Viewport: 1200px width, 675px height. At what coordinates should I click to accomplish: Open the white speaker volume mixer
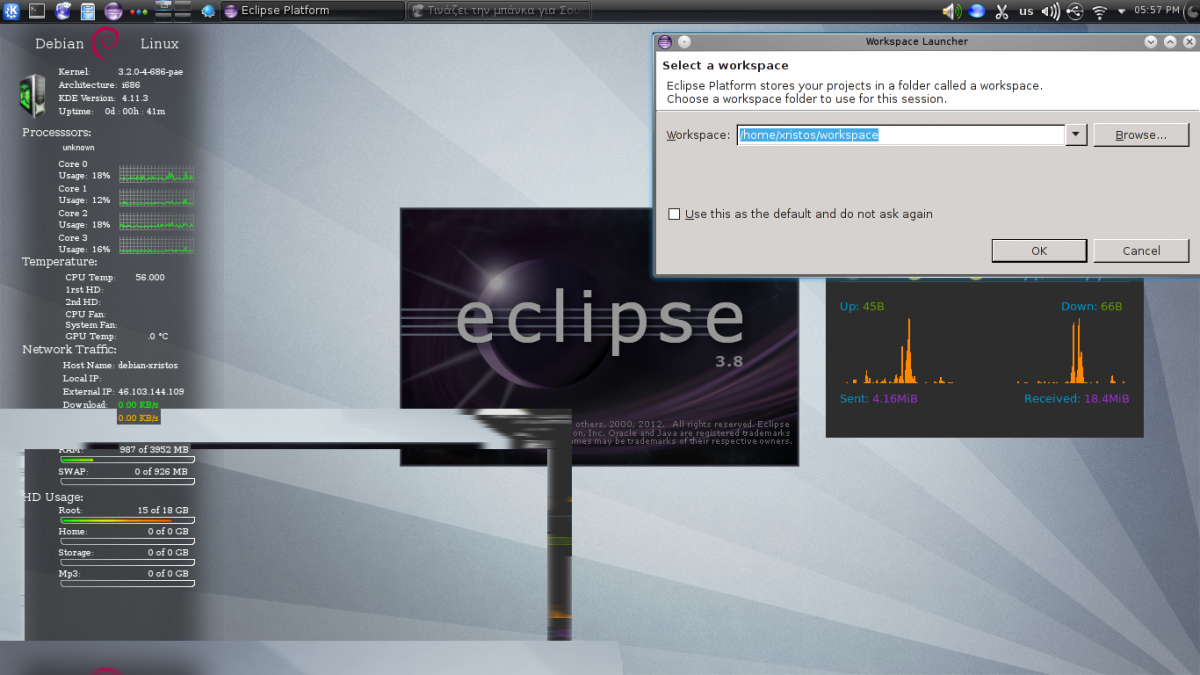(x=1050, y=11)
